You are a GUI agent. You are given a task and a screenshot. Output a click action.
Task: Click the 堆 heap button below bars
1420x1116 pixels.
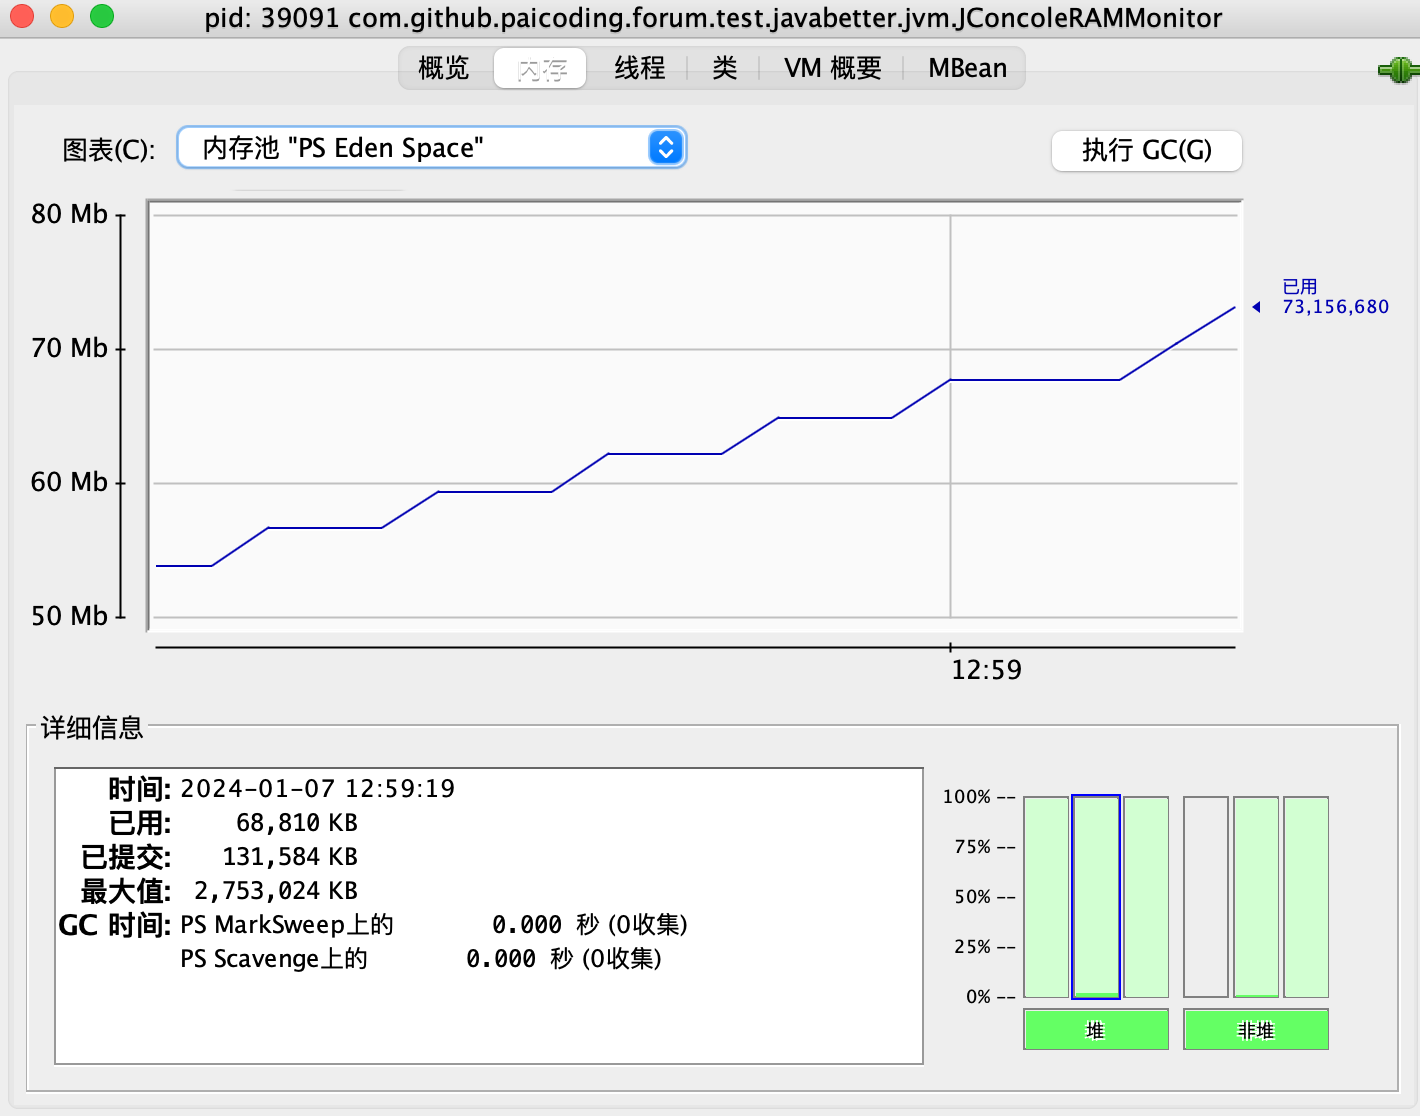(x=1095, y=1030)
